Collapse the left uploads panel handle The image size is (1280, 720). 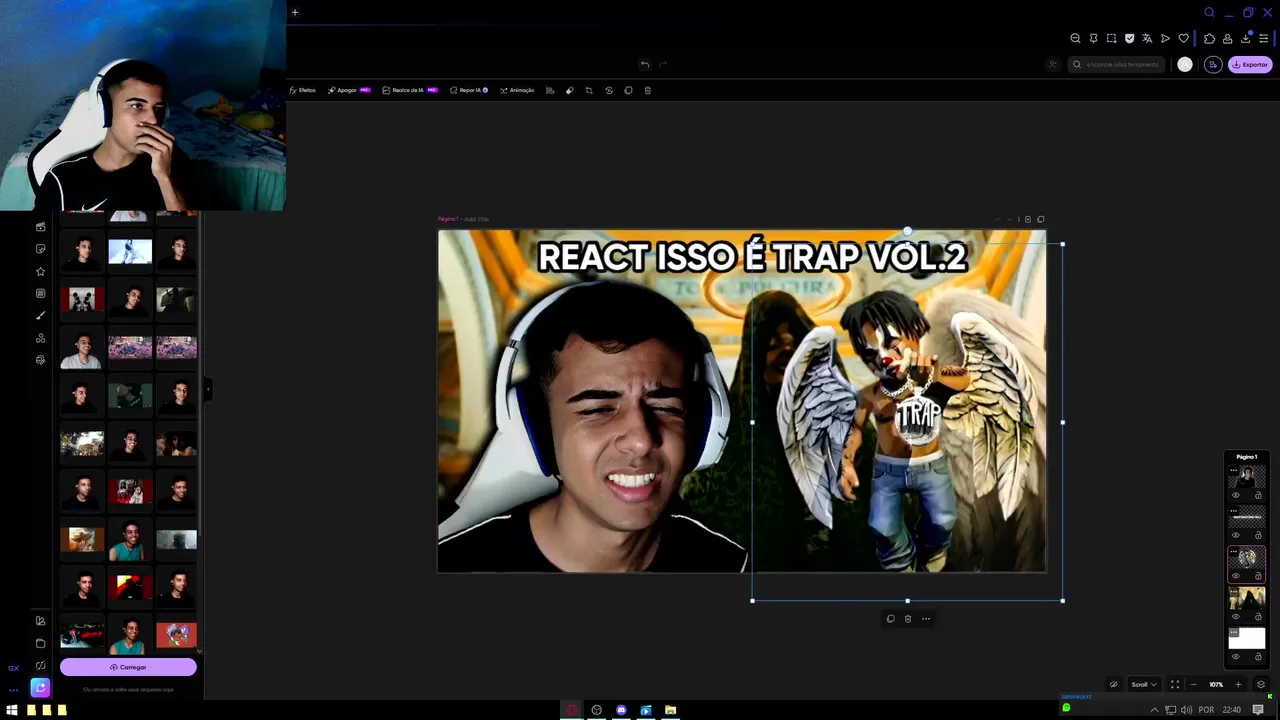207,389
